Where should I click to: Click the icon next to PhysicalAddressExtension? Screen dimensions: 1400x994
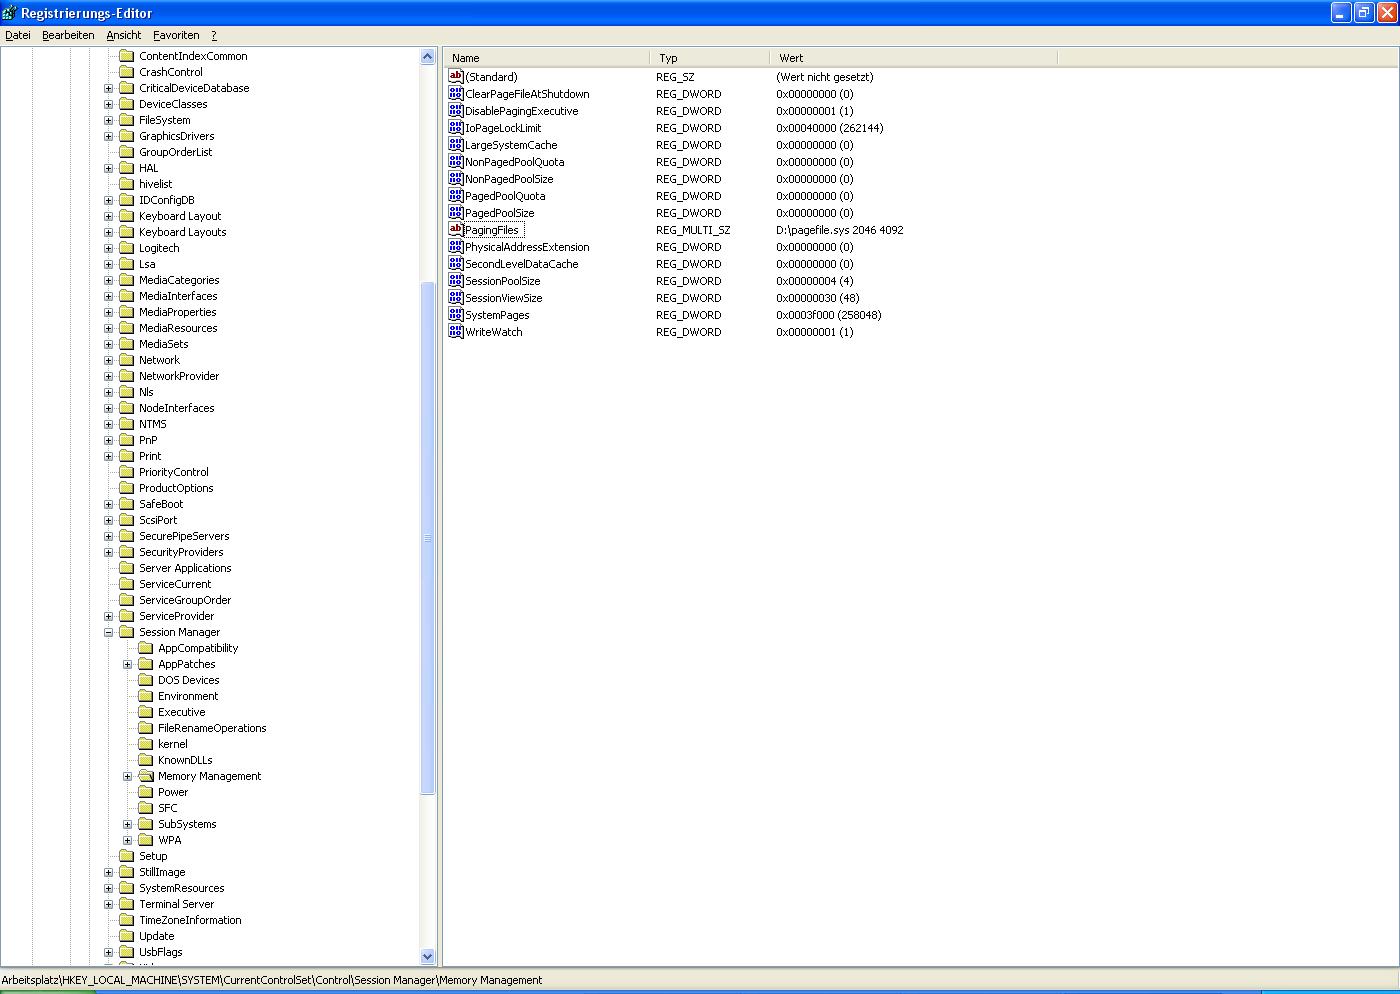(456, 247)
